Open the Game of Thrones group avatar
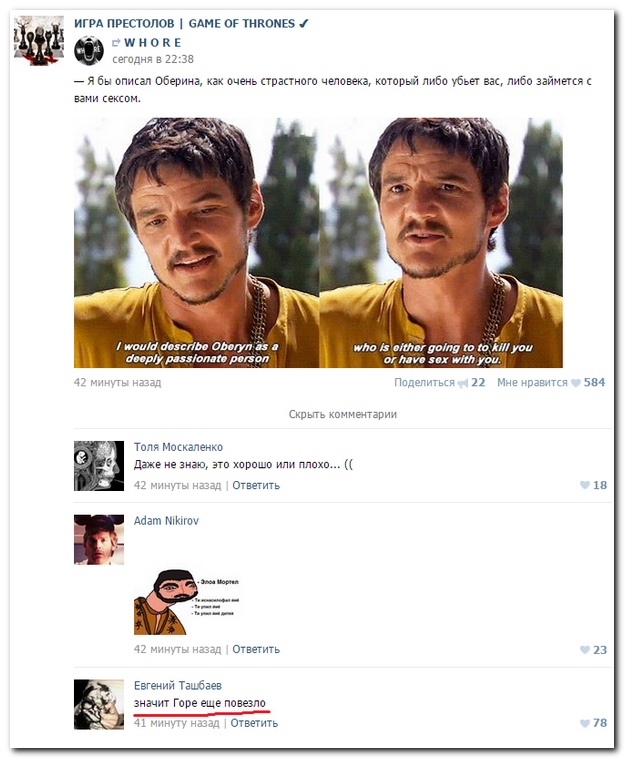Viewport: 625px width, 759px height. click(39, 41)
